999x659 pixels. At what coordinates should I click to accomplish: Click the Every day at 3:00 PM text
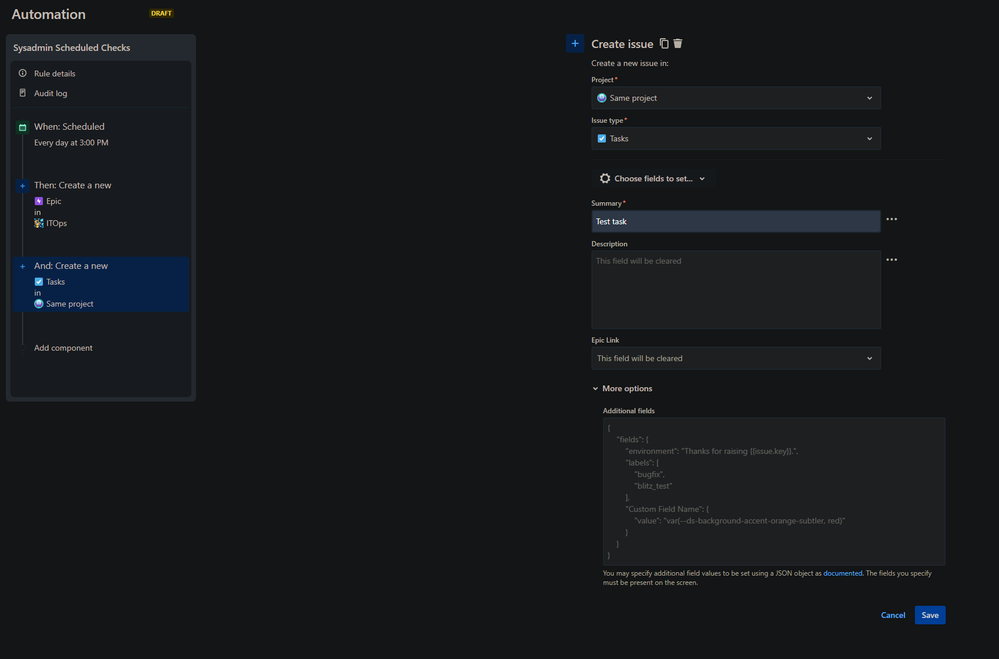coord(71,143)
